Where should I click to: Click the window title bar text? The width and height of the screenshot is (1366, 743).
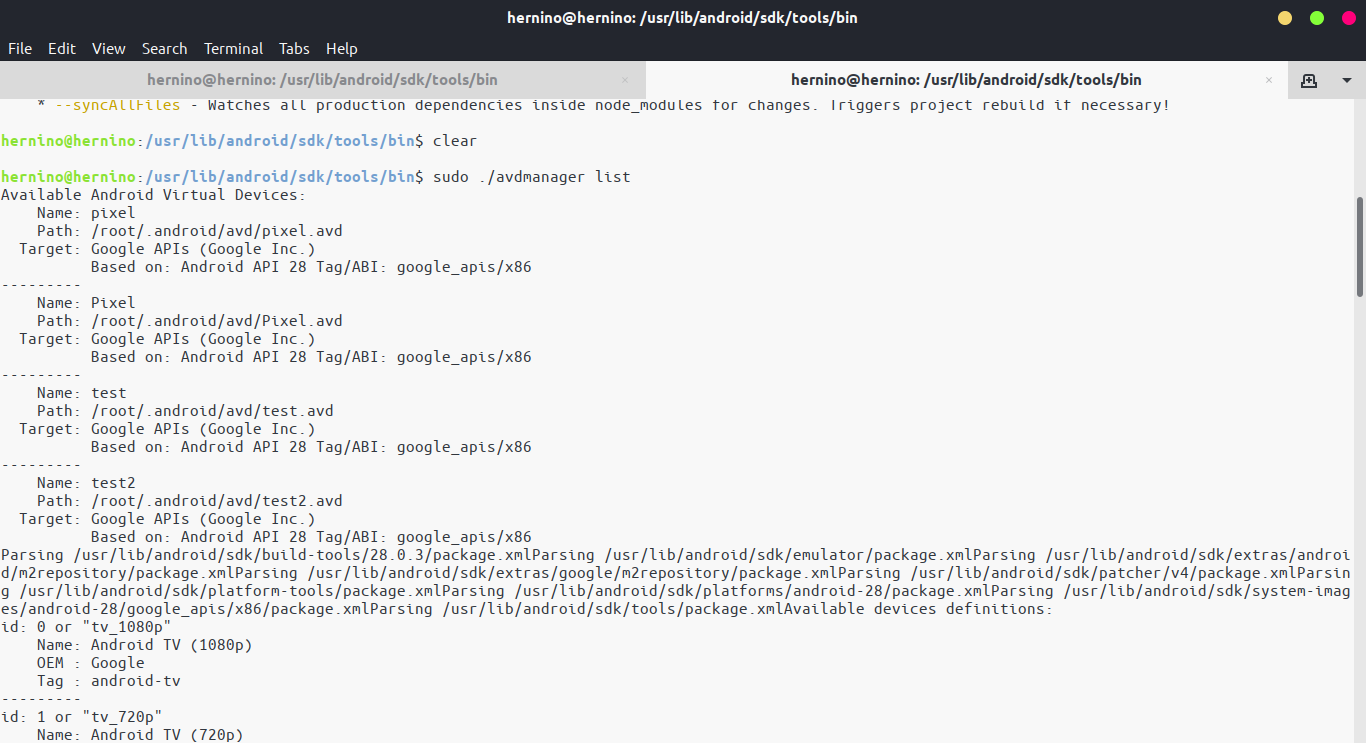[683, 18]
